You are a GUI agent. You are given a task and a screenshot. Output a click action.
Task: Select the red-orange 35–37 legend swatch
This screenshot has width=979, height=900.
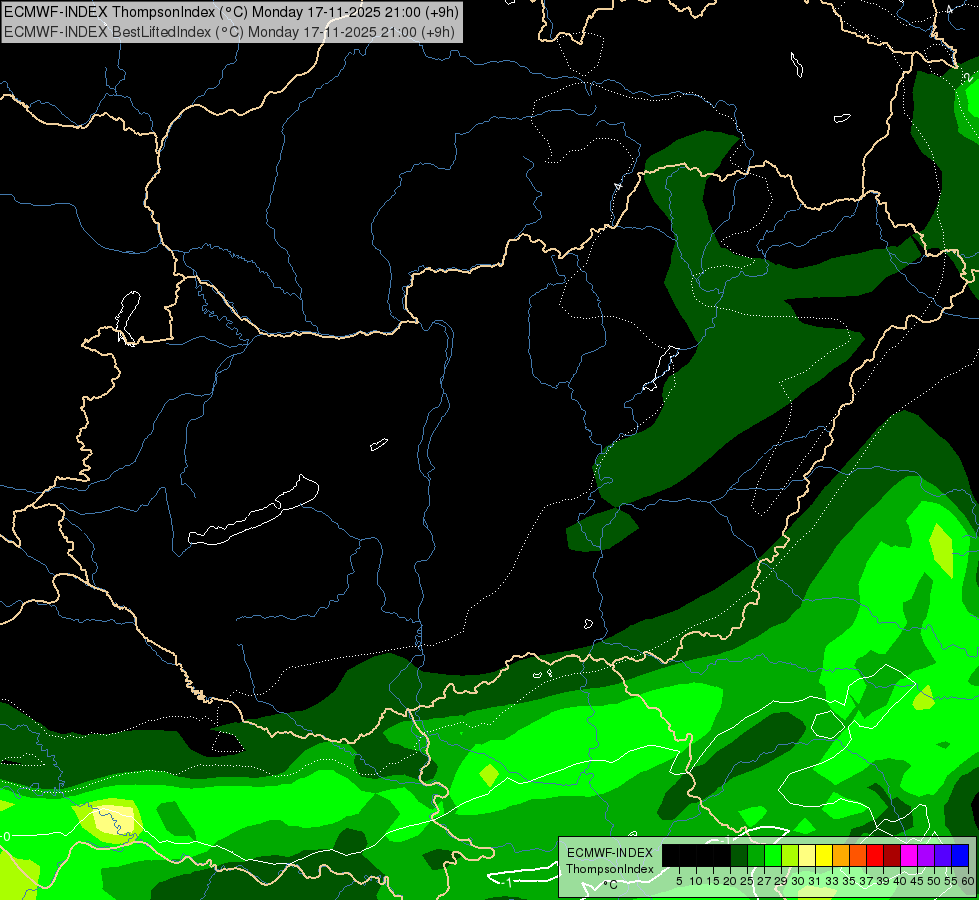[x=858, y=856]
